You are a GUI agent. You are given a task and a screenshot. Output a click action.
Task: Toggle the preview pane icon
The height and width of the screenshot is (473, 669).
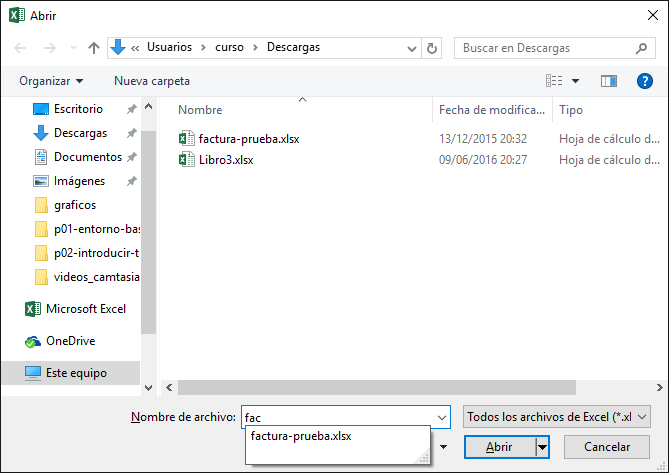coord(609,81)
